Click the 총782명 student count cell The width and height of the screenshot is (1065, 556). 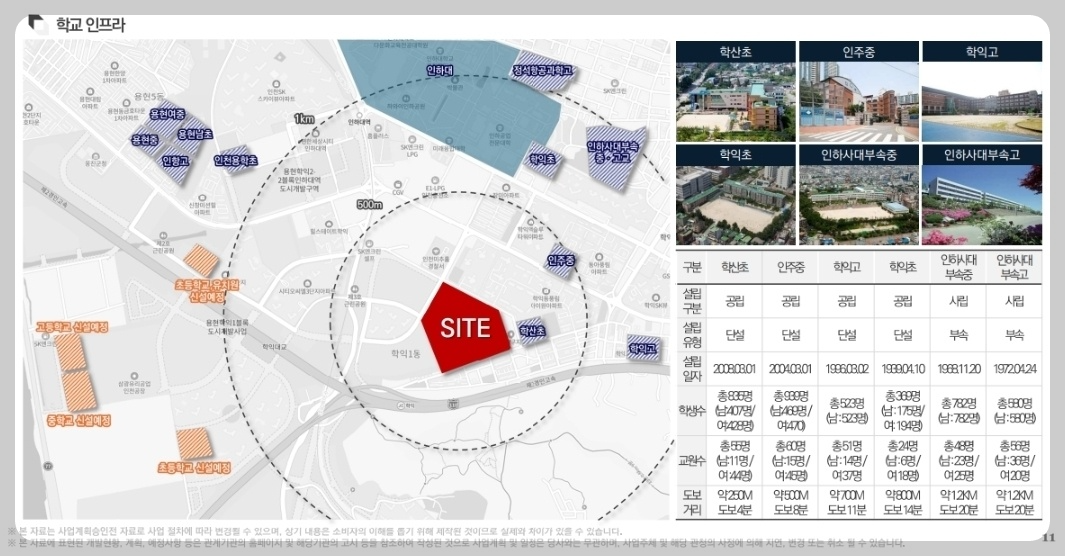click(958, 410)
